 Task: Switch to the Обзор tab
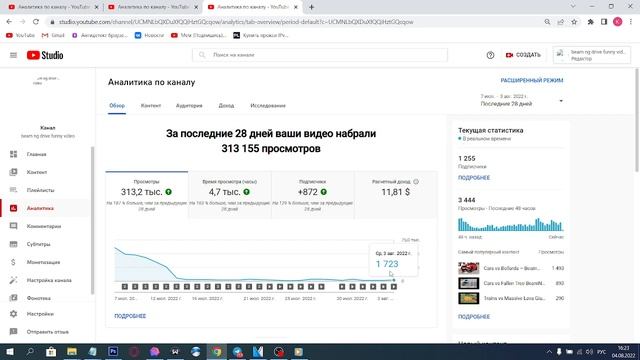(117, 106)
